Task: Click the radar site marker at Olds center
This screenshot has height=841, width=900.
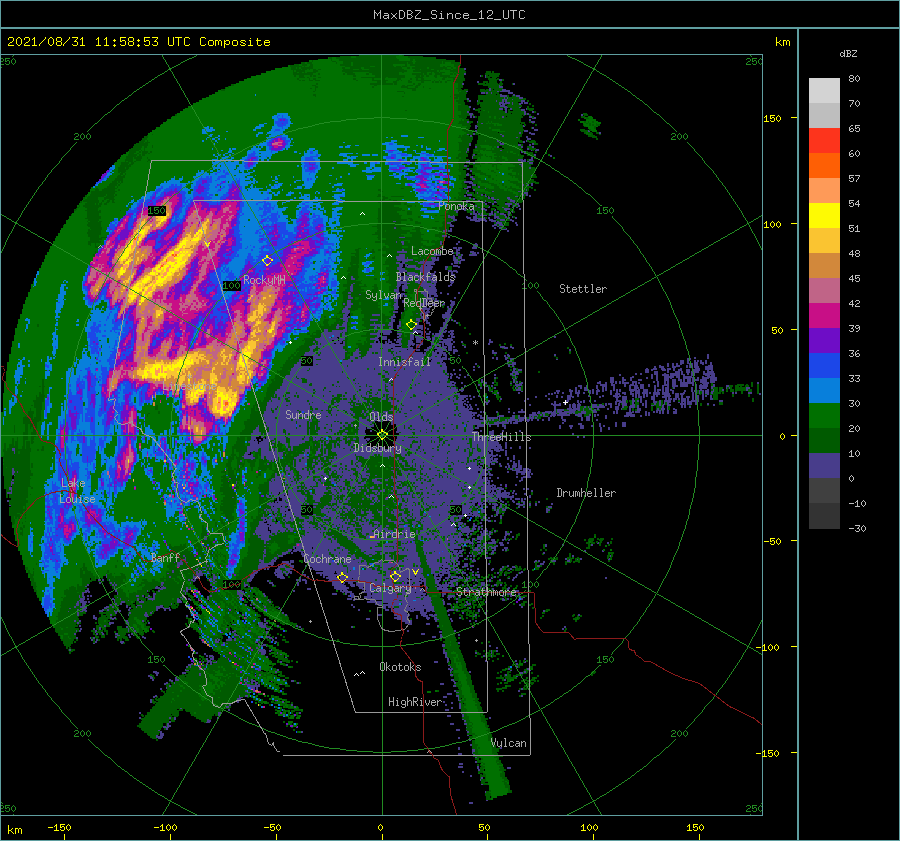Action: (x=382, y=435)
